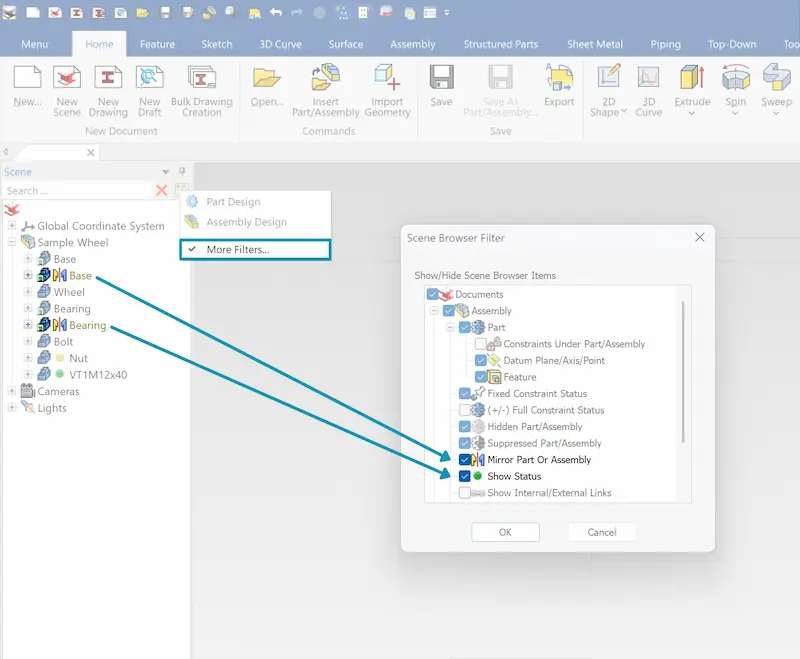Toggle the Assembly checkbox in filter
800x659 pixels.
(448, 311)
